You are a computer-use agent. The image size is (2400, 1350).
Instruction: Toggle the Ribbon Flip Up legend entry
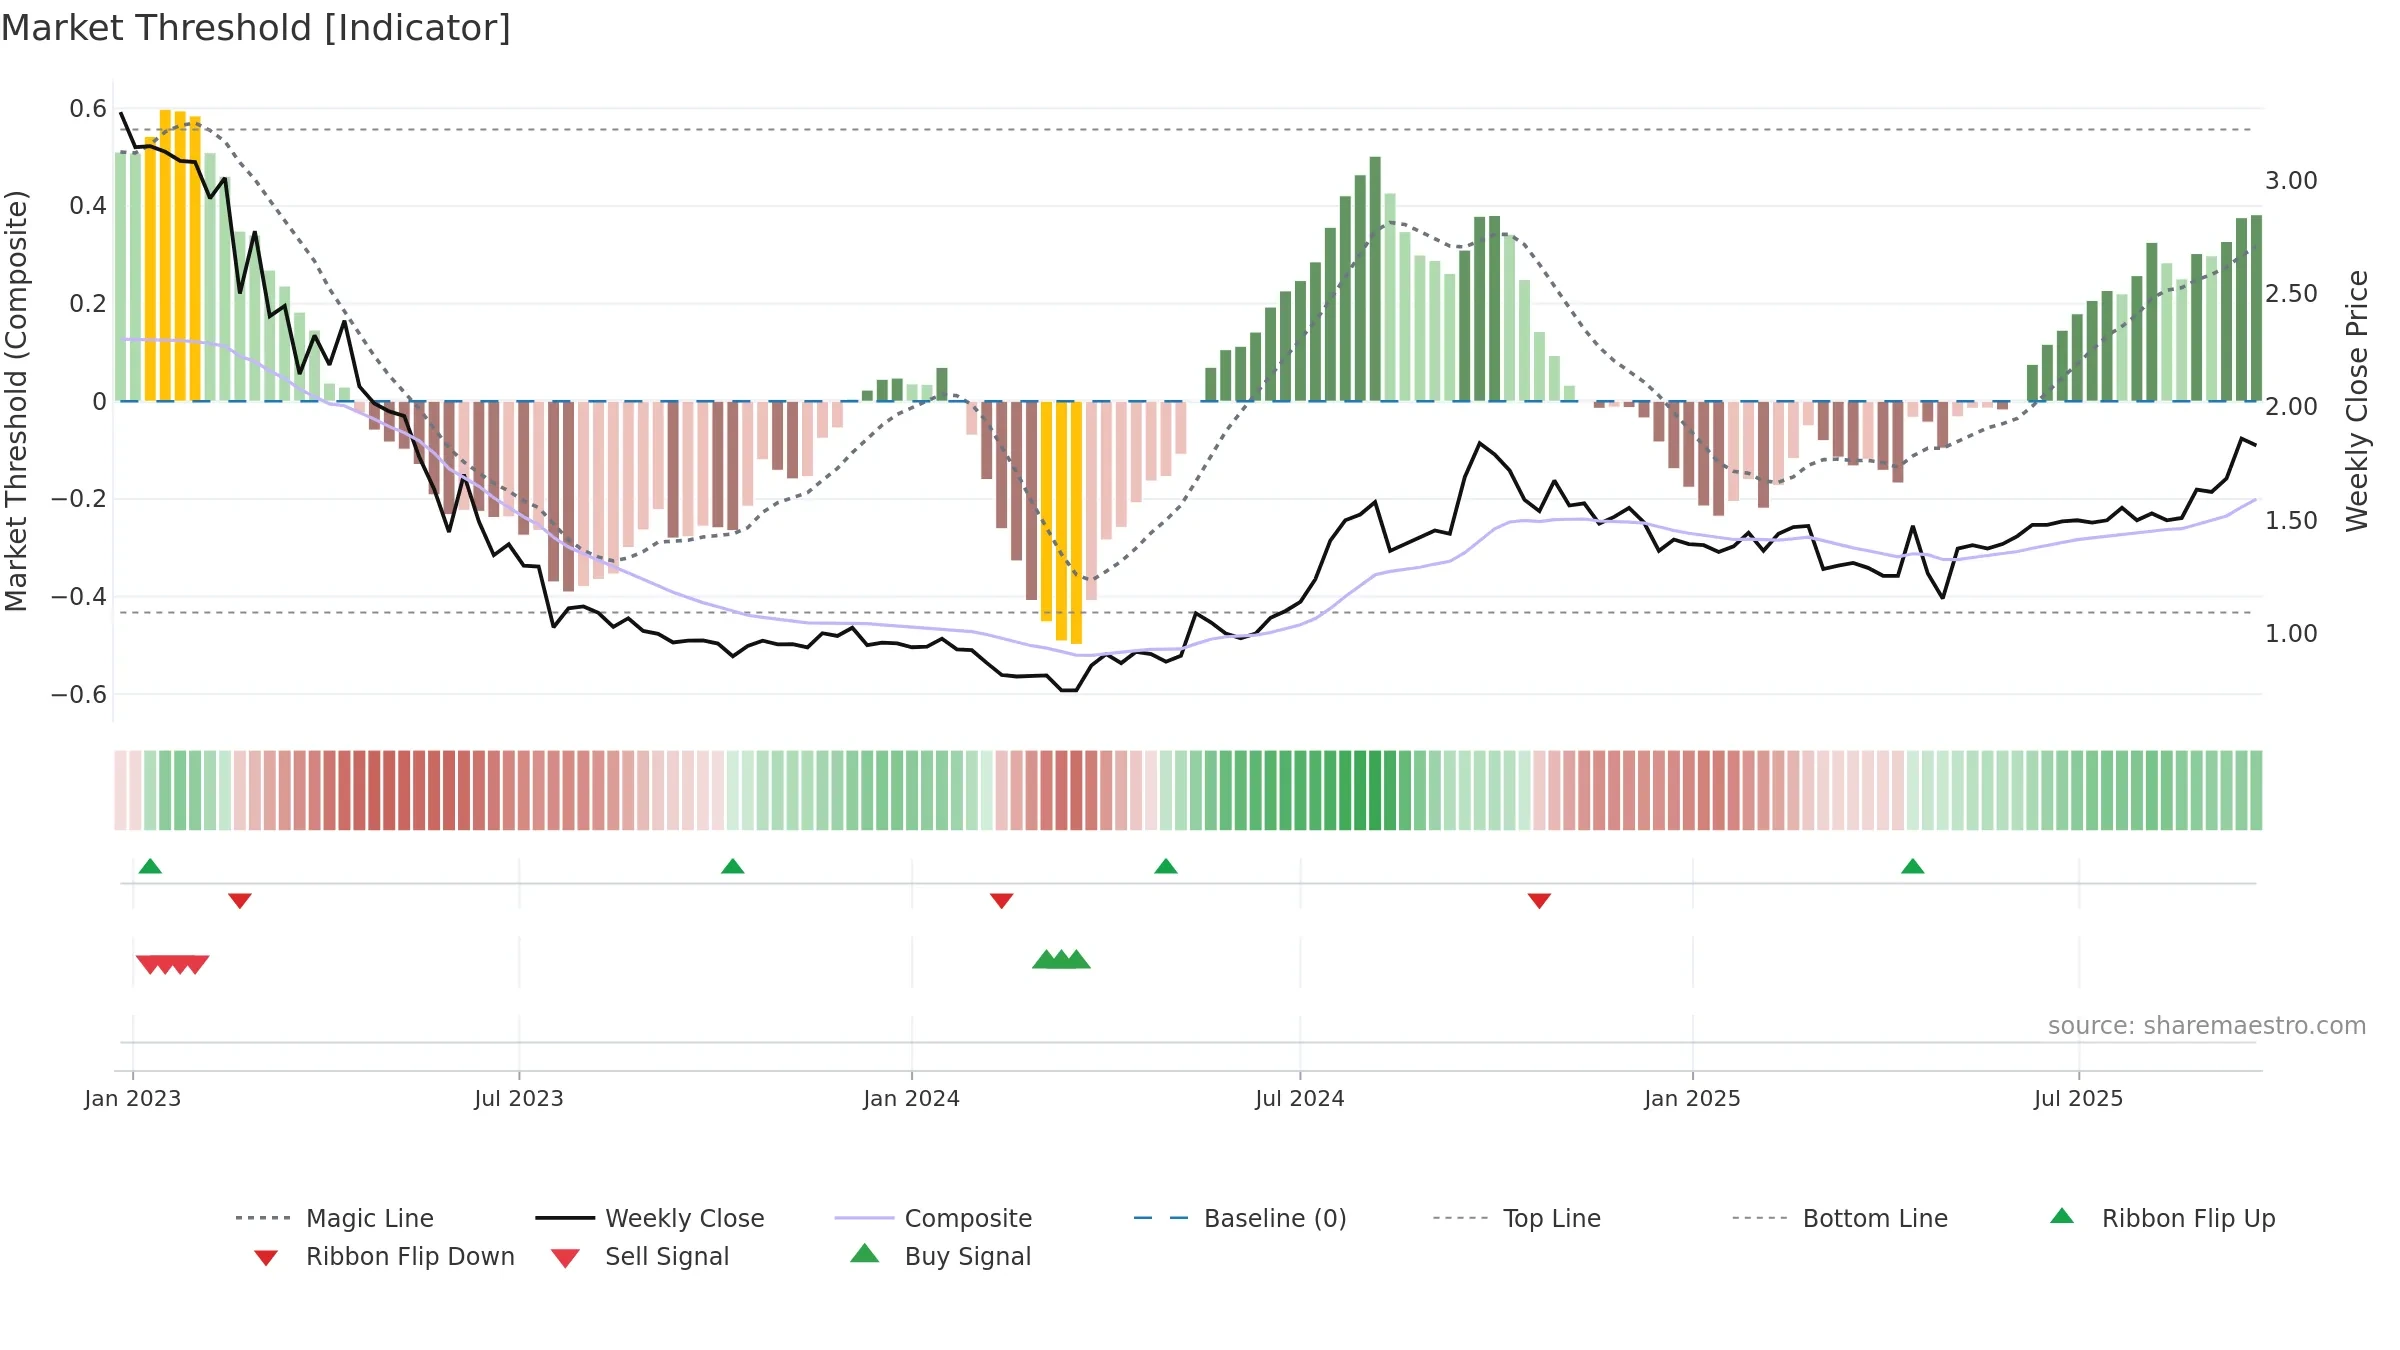click(x=2162, y=1218)
